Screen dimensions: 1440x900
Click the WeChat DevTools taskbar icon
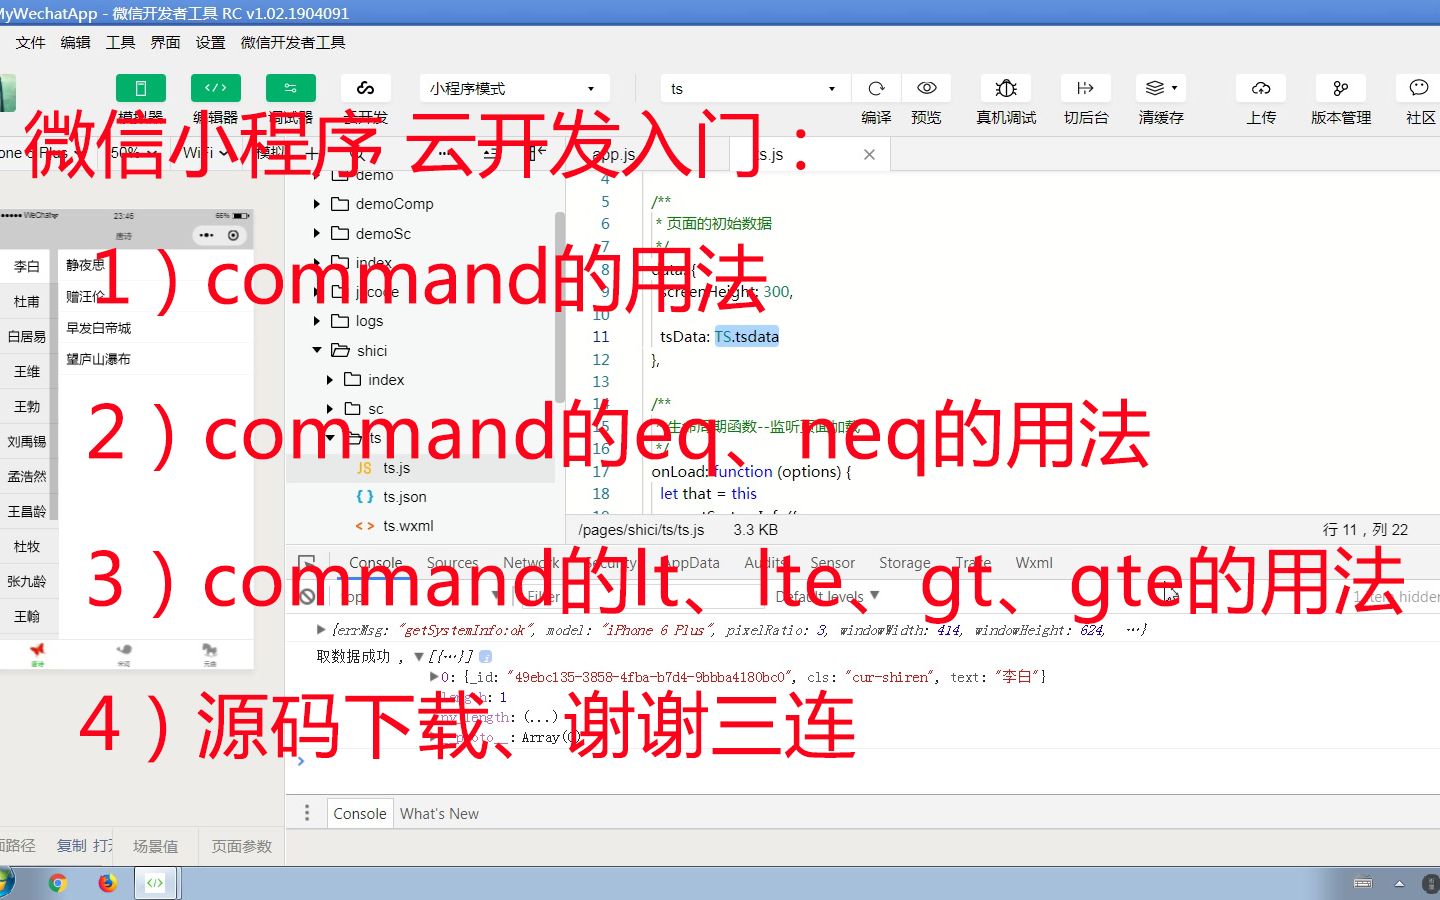pyautogui.click(x=155, y=883)
